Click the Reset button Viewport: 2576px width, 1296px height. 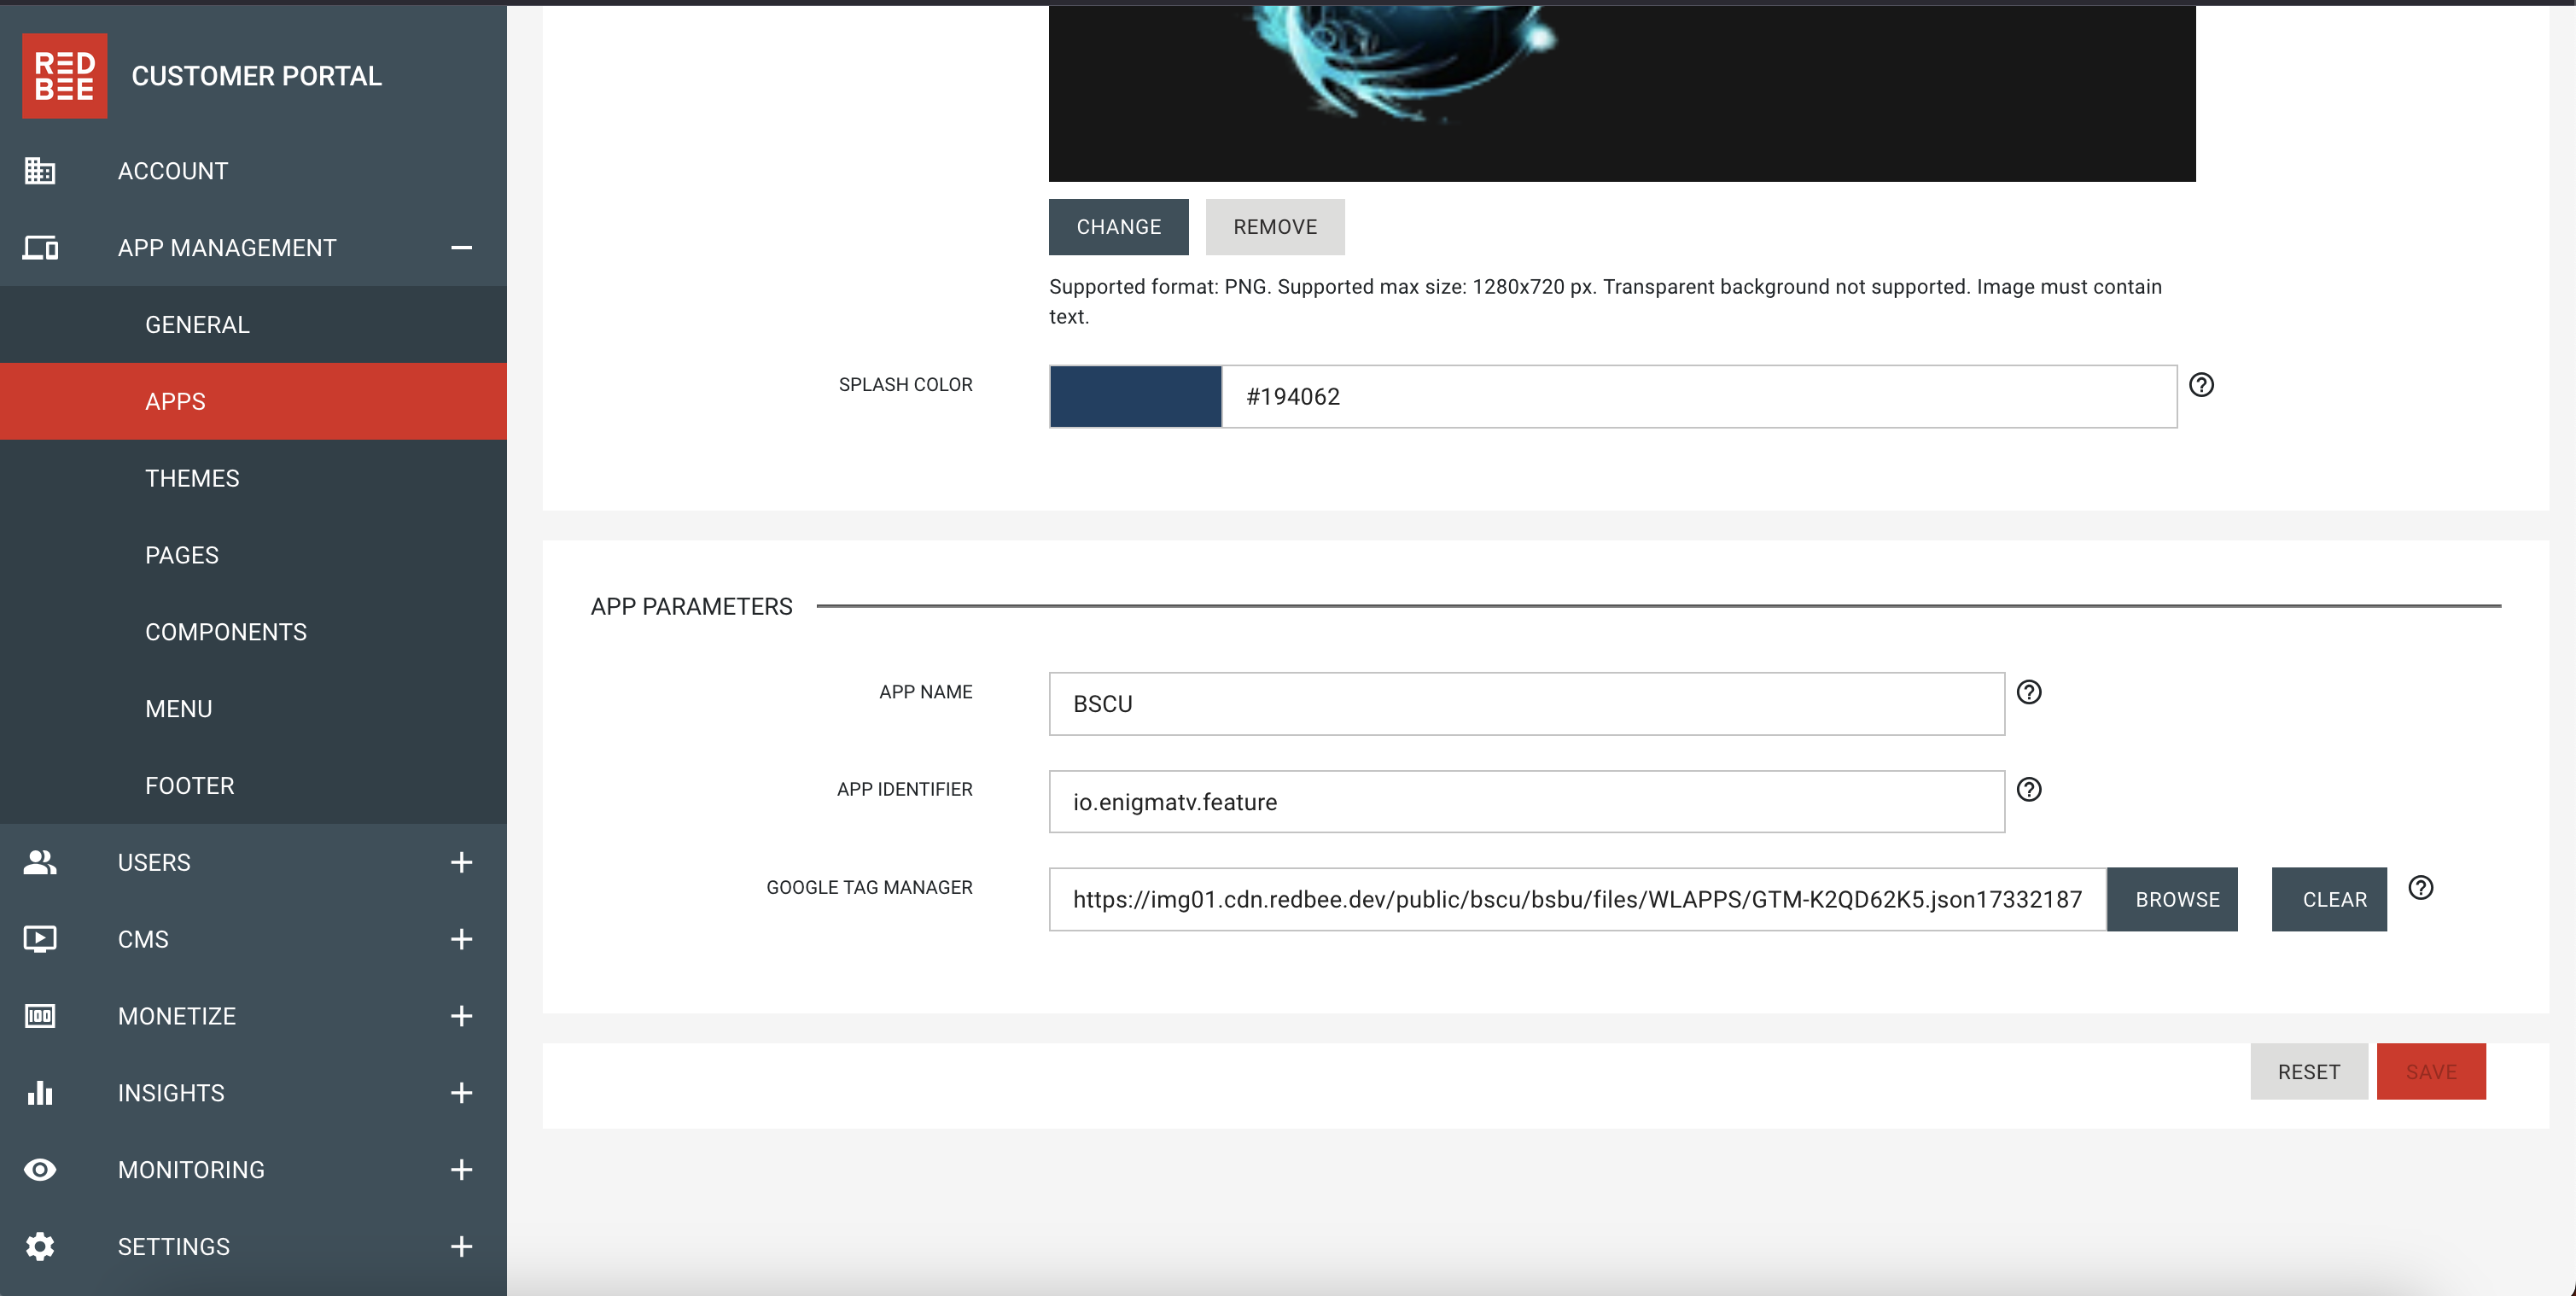click(2308, 1072)
